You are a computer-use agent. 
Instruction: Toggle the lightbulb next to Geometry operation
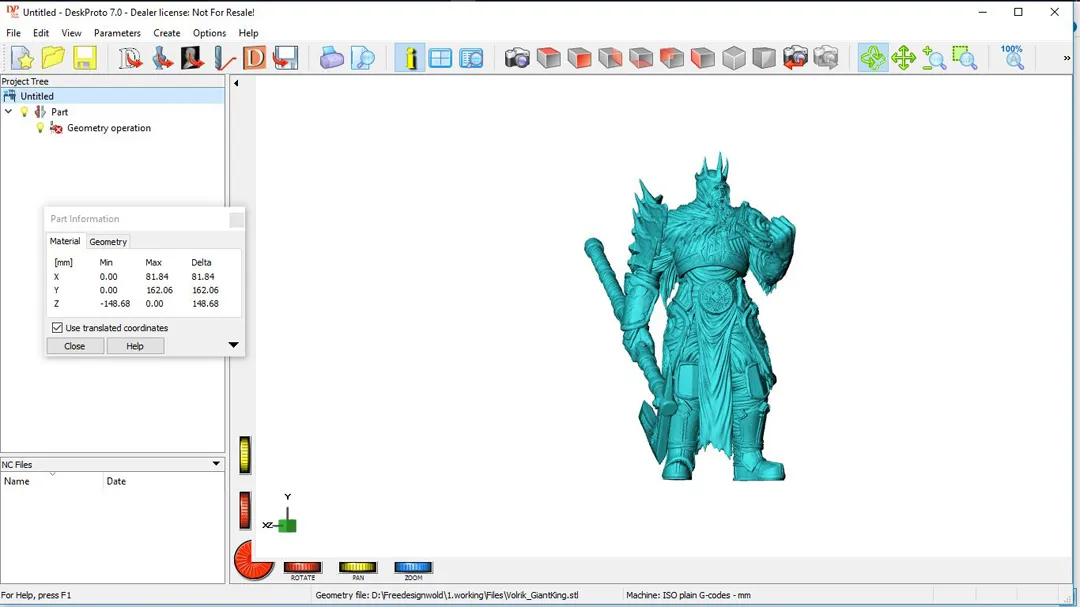tap(40, 127)
